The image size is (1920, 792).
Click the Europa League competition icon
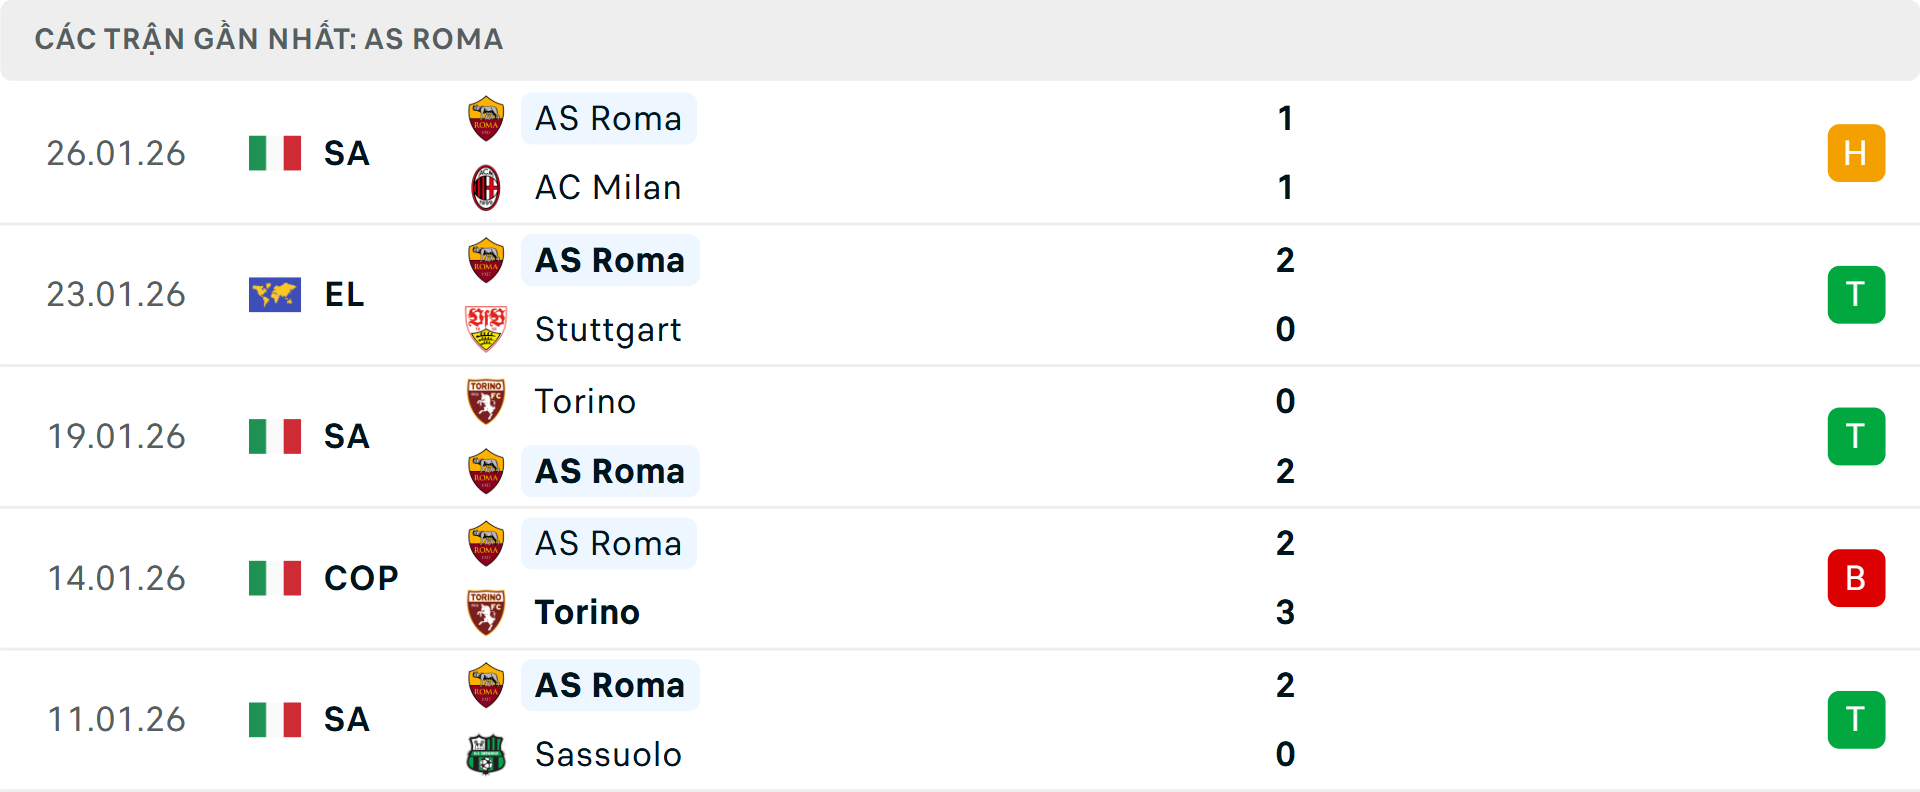click(x=275, y=294)
